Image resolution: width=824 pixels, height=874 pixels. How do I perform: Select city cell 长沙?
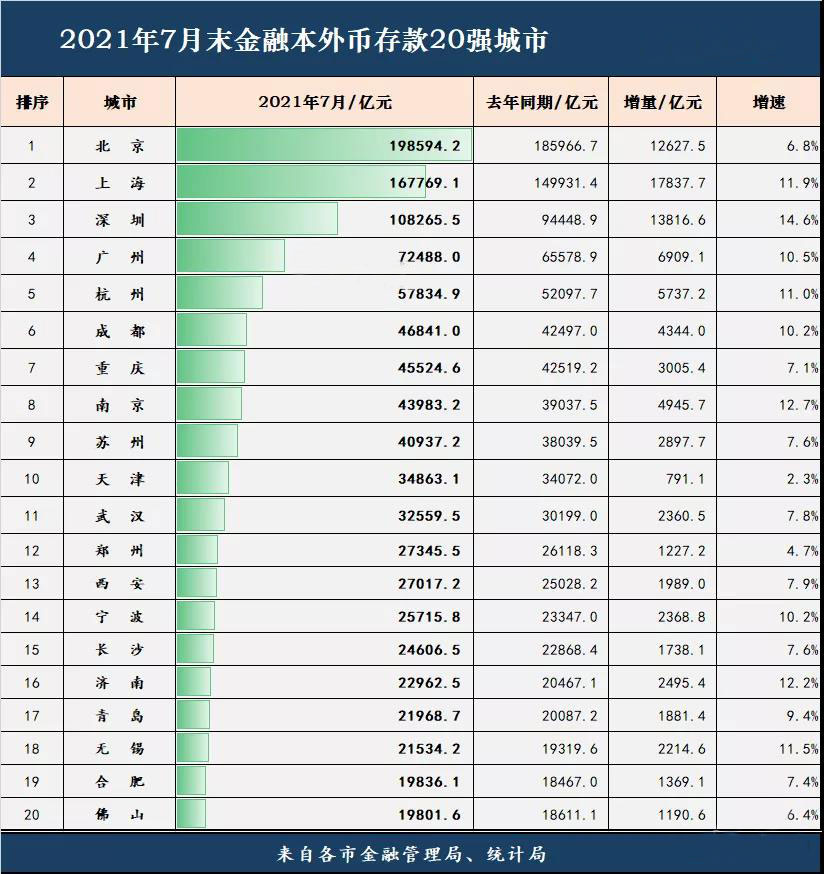(120, 649)
